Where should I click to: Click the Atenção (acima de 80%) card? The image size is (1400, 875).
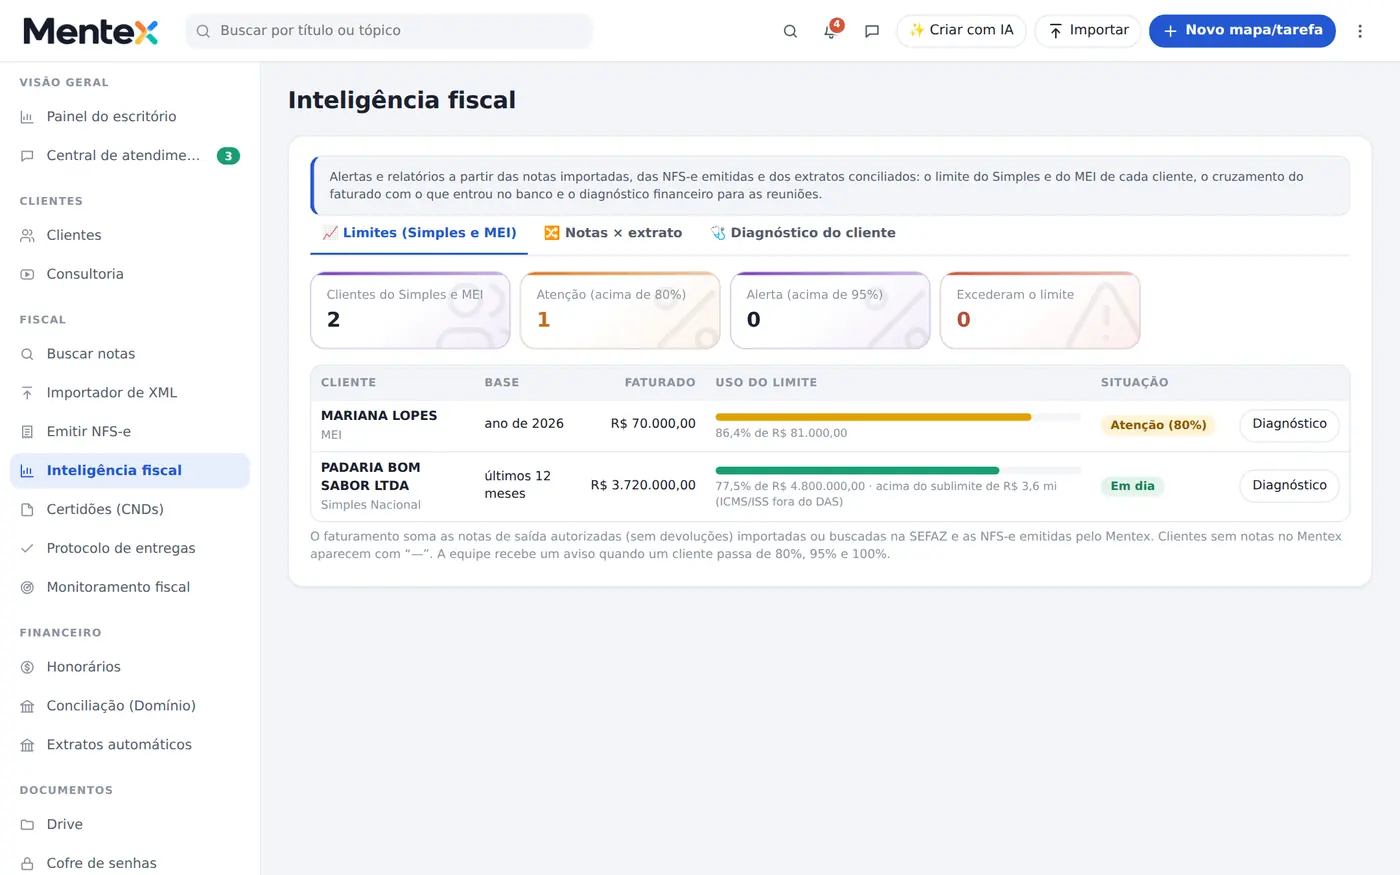click(x=620, y=311)
